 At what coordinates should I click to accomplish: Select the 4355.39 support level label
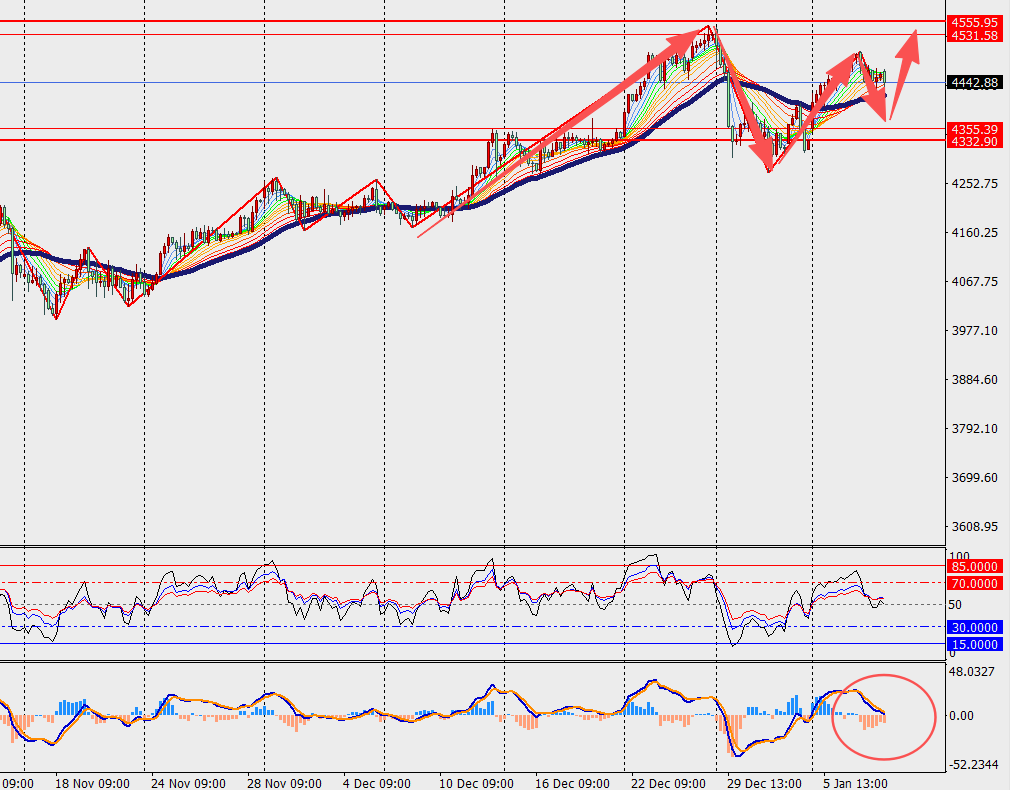975,129
